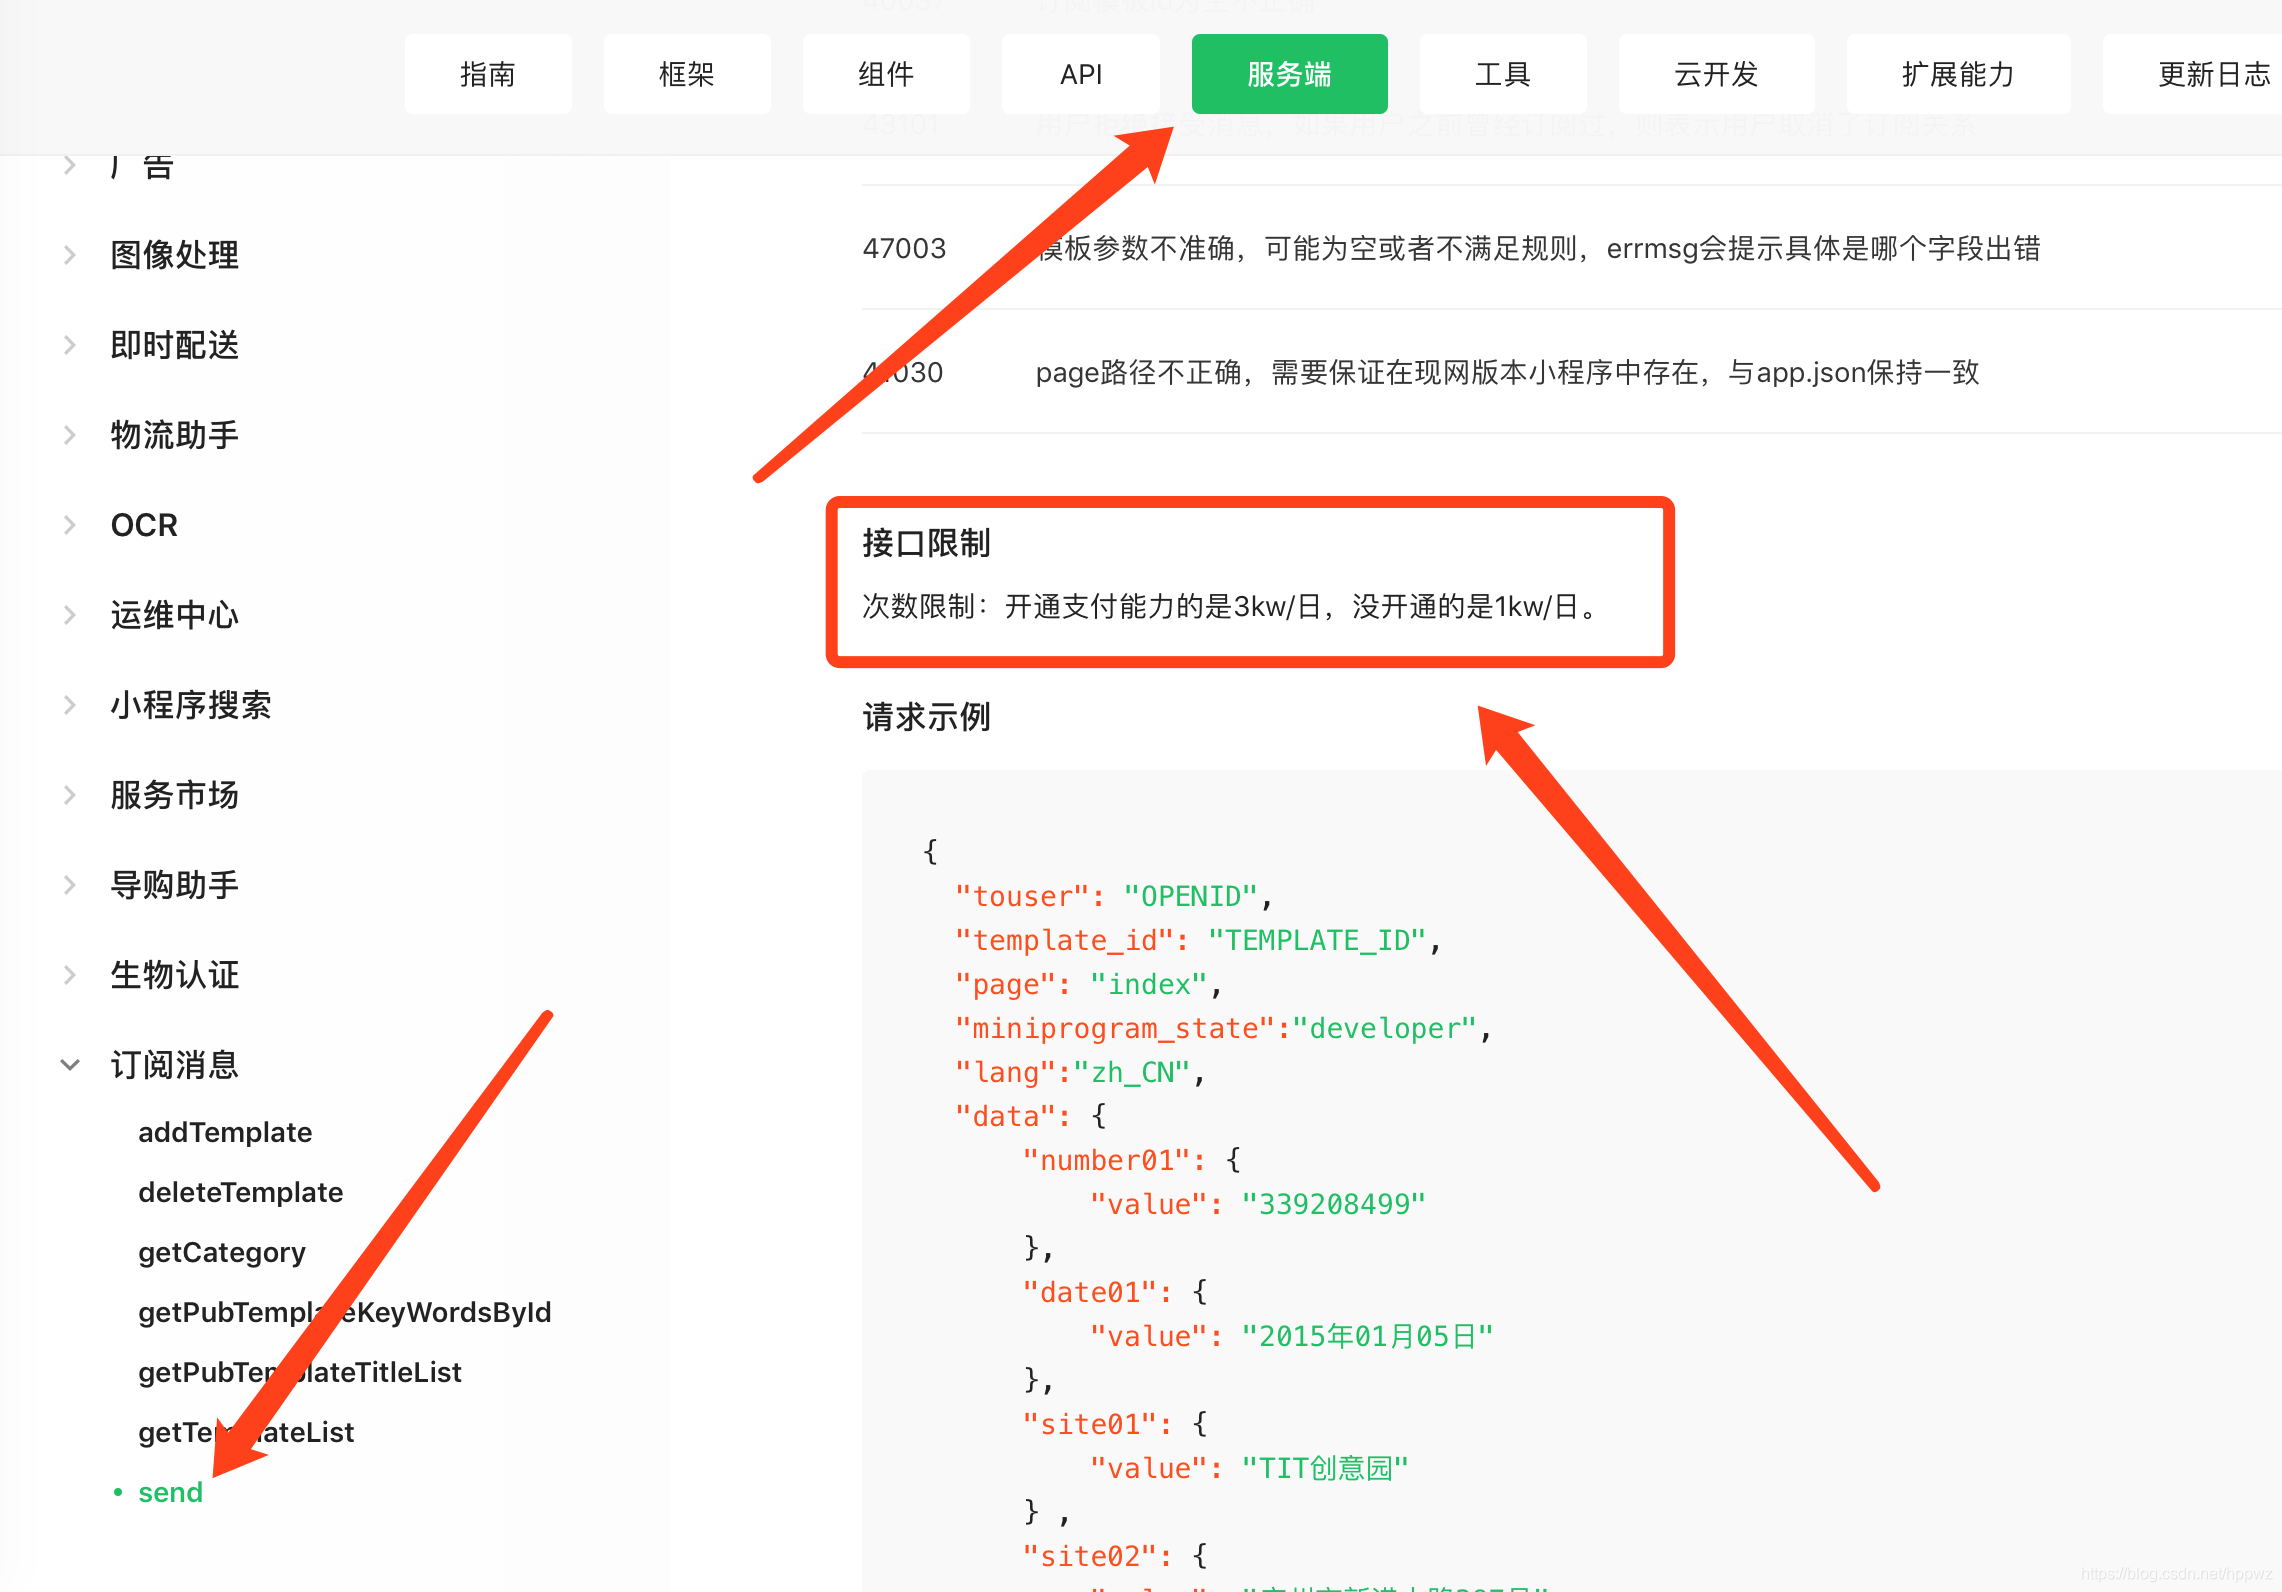Expand the 即时配送 chevron arrow
Viewport: 2282px width, 1592px height.
point(69,345)
